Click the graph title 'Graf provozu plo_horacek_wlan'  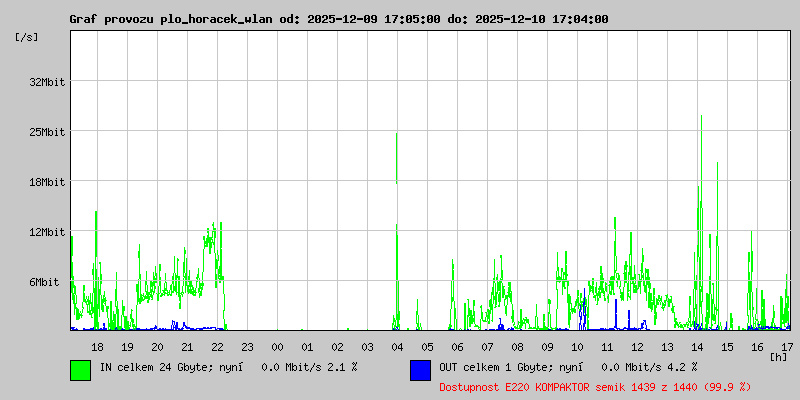pyautogui.click(x=171, y=19)
